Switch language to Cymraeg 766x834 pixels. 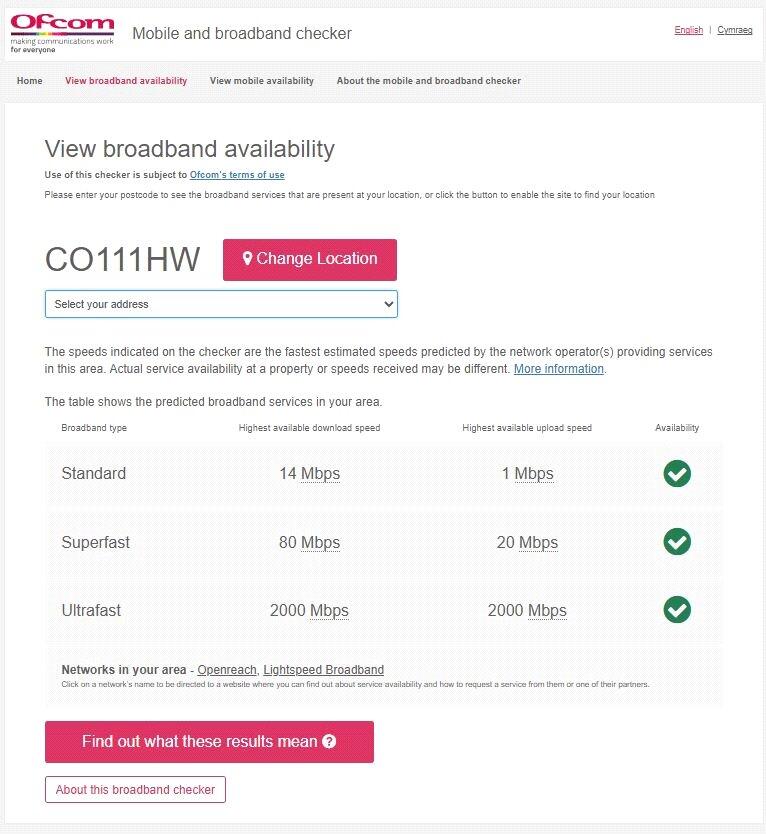point(735,30)
